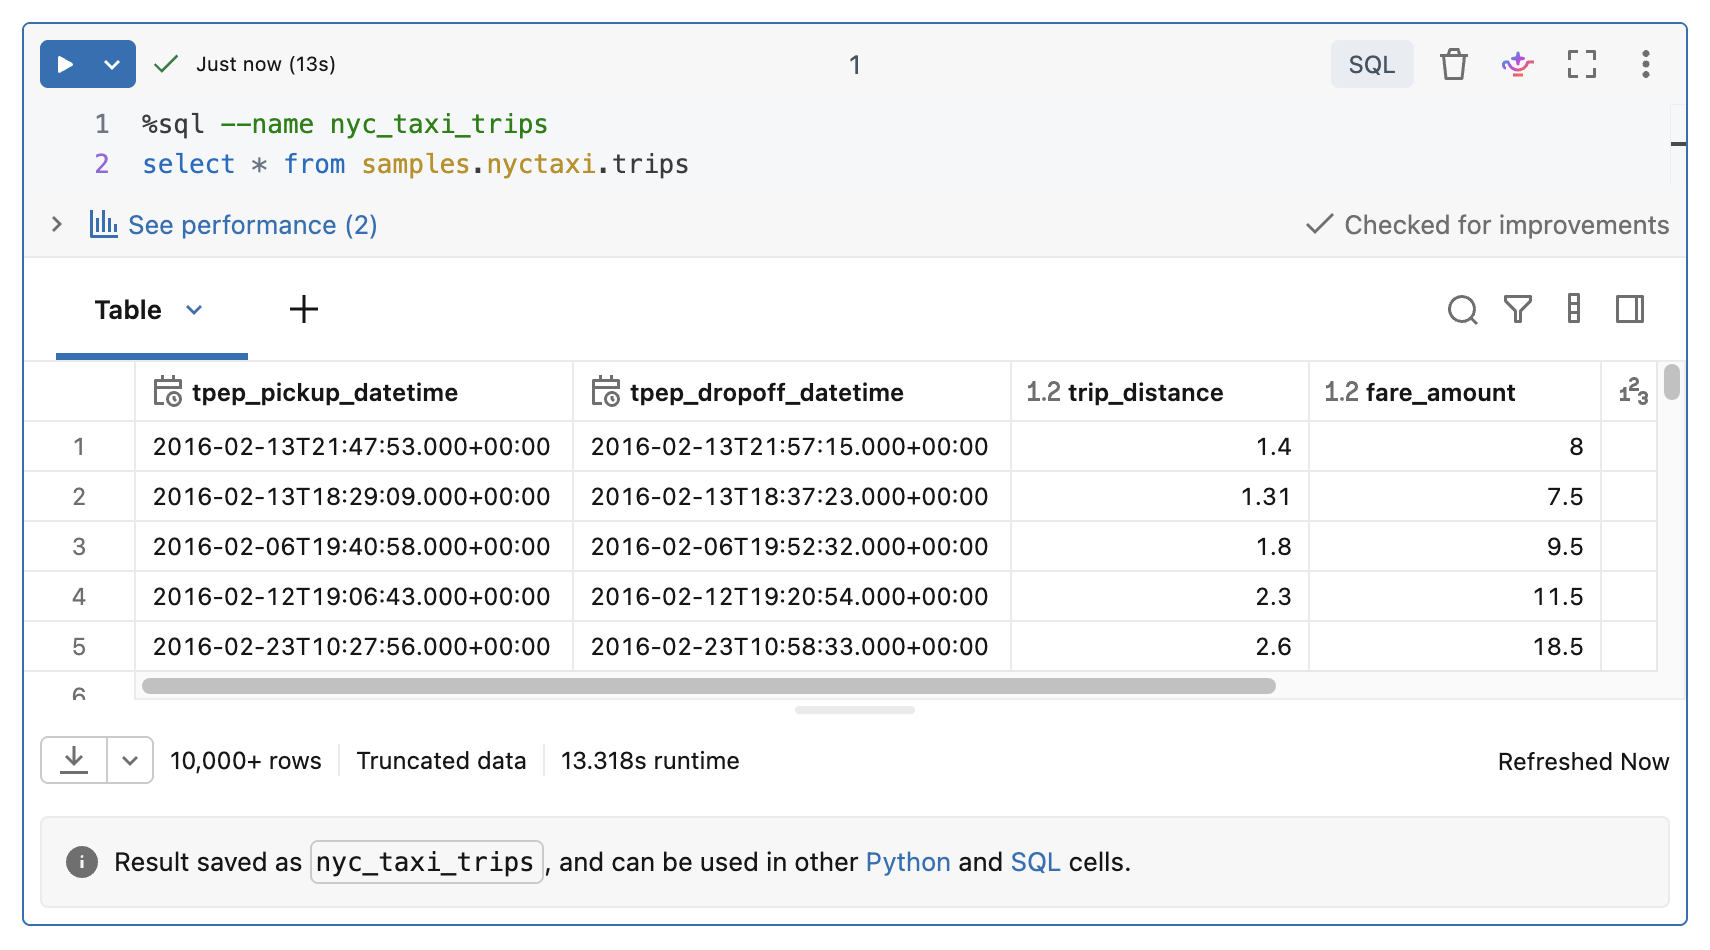1710x950 pixels.
Task: Click code line 1 with %sql
Action: point(345,124)
